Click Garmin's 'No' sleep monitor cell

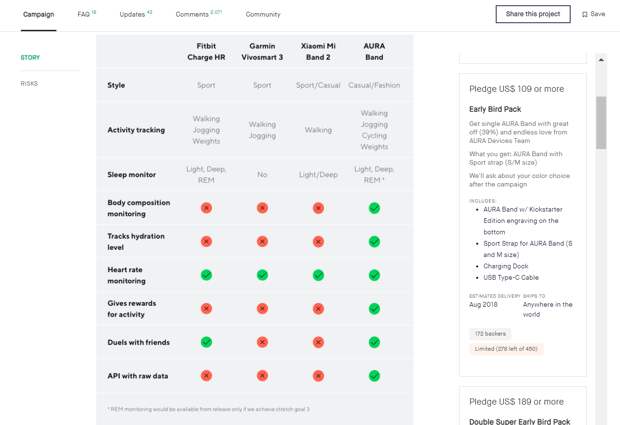(262, 175)
